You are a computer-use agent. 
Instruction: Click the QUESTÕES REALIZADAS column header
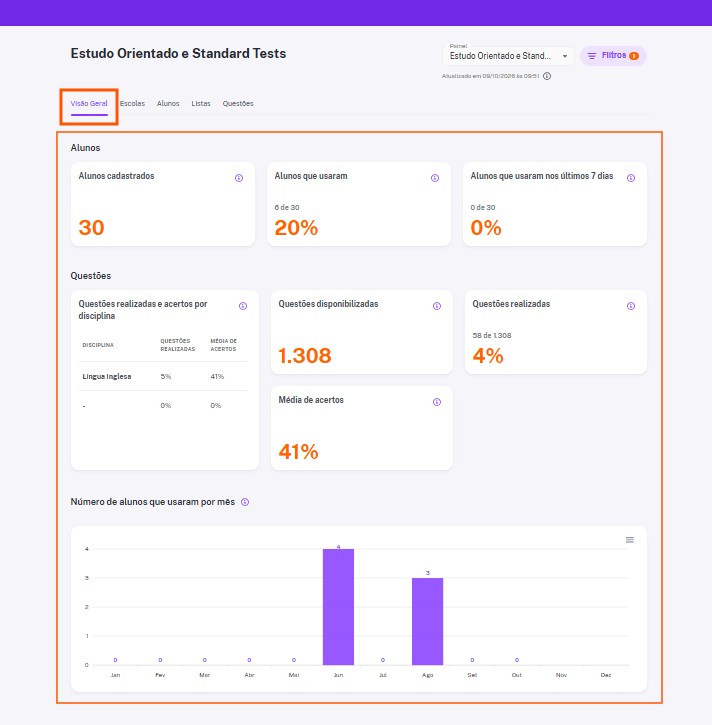(x=178, y=345)
